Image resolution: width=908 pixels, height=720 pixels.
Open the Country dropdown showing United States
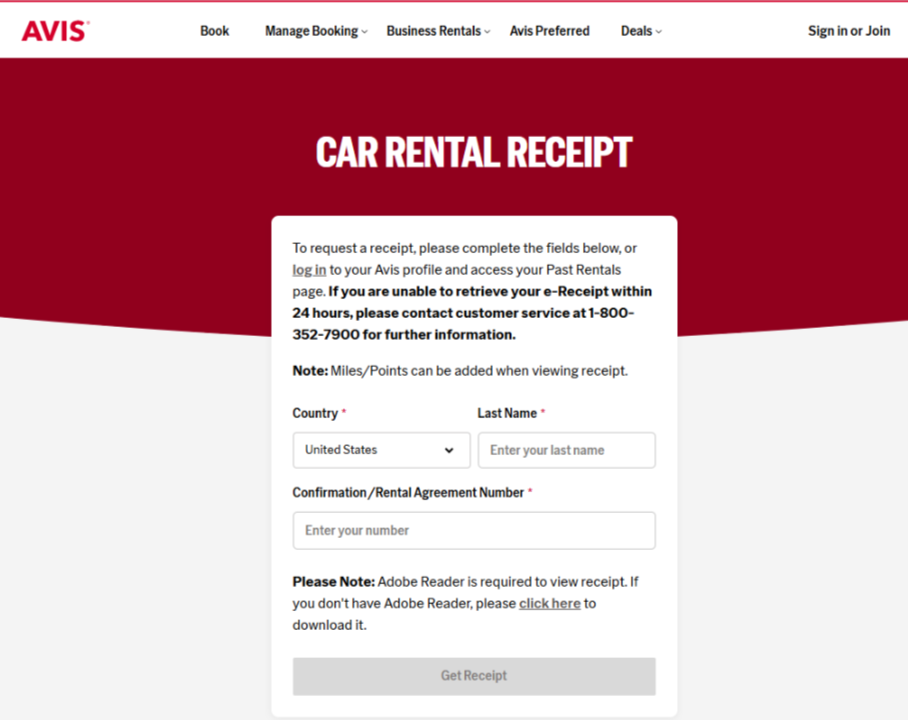click(x=370, y=450)
